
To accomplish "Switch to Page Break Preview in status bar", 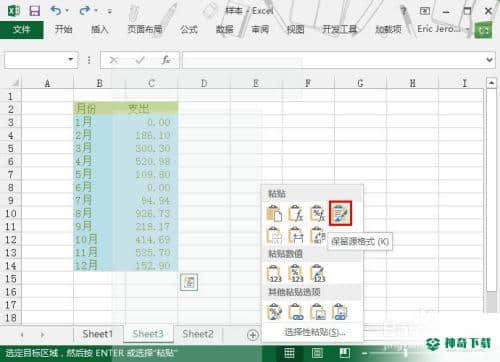I will 345,353.
